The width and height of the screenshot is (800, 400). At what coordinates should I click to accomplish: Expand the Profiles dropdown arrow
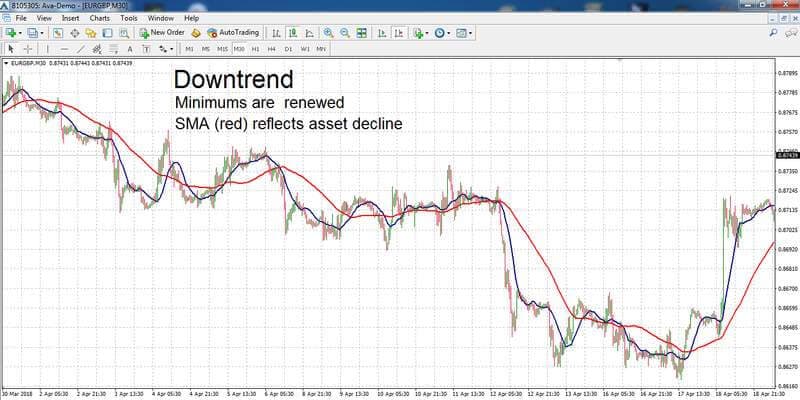click(x=42, y=33)
